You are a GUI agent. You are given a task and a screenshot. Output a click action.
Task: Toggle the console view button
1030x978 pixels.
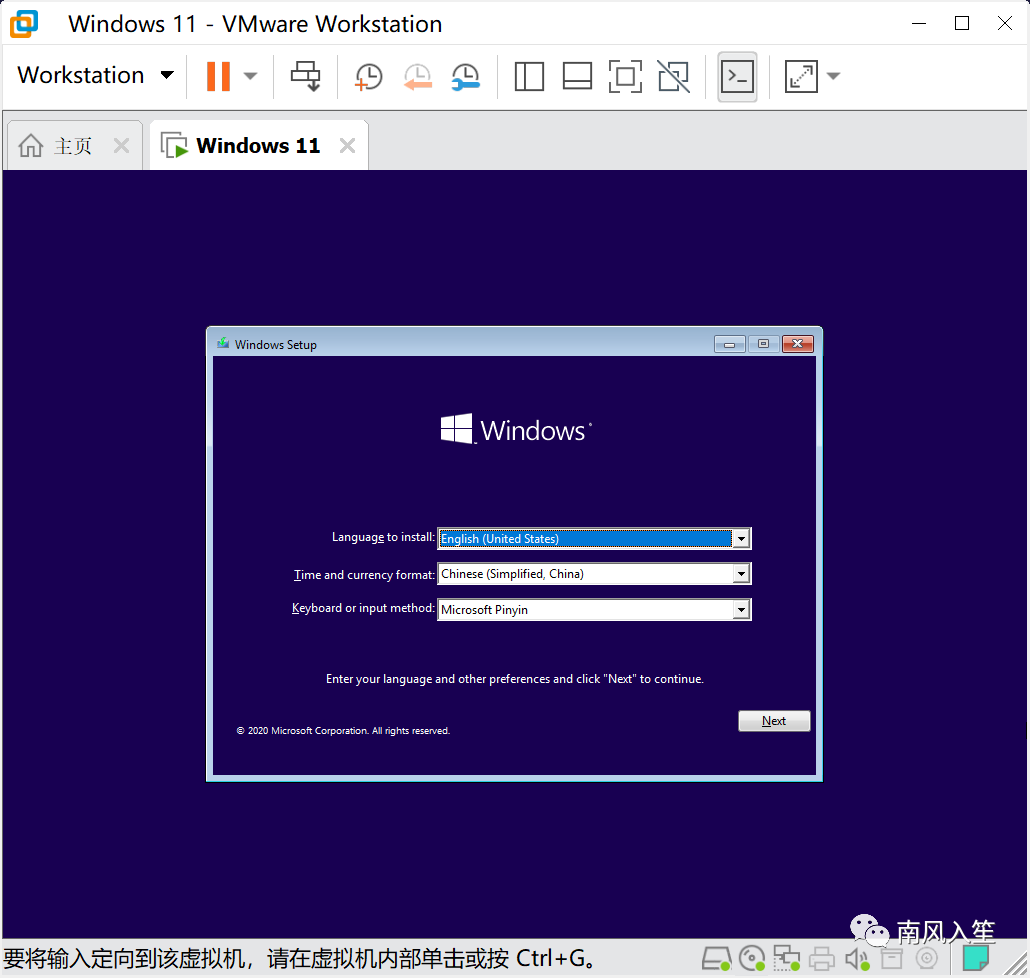click(737, 77)
